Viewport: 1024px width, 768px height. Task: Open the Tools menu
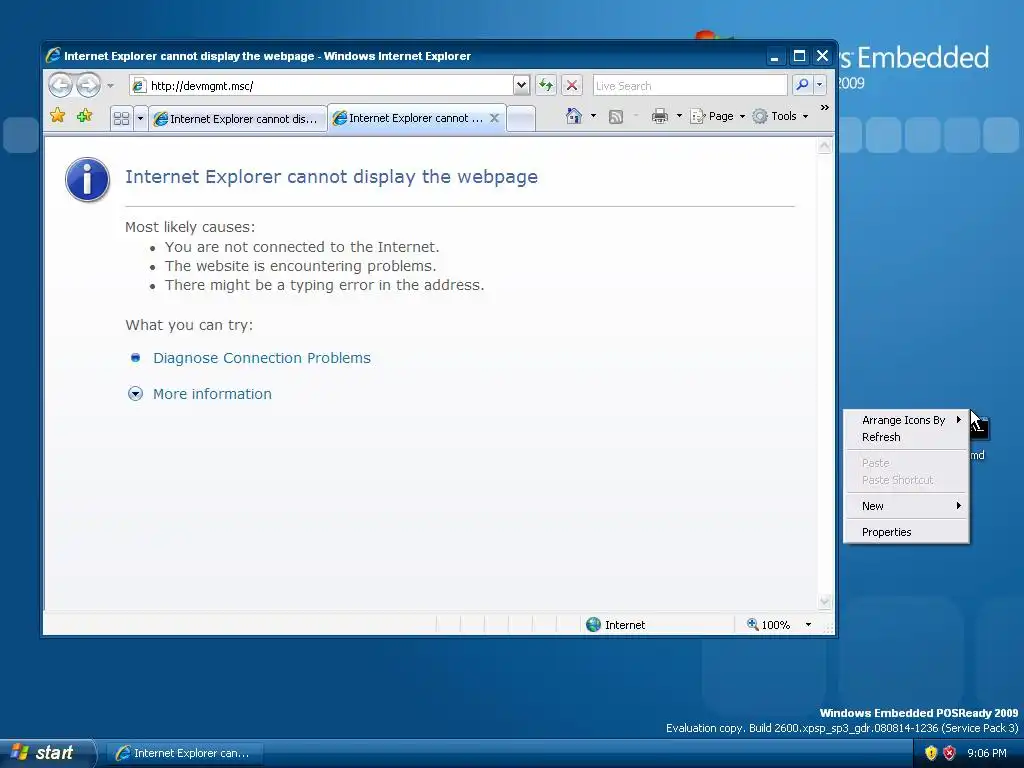tap(780, 116)
